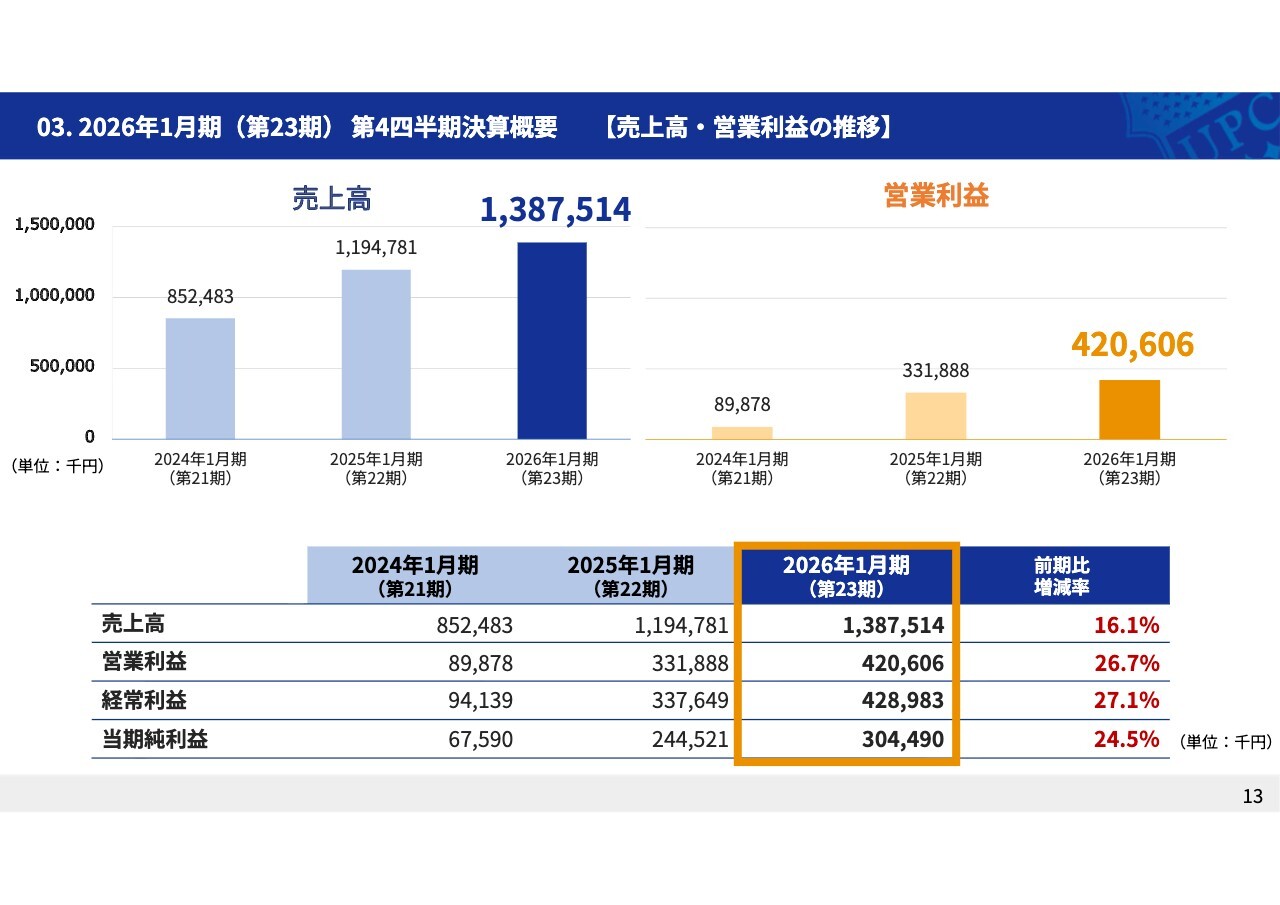The image size is (1280, 905).
Task: Click the 経常利益 row label
Action: [x=144, y=700]
